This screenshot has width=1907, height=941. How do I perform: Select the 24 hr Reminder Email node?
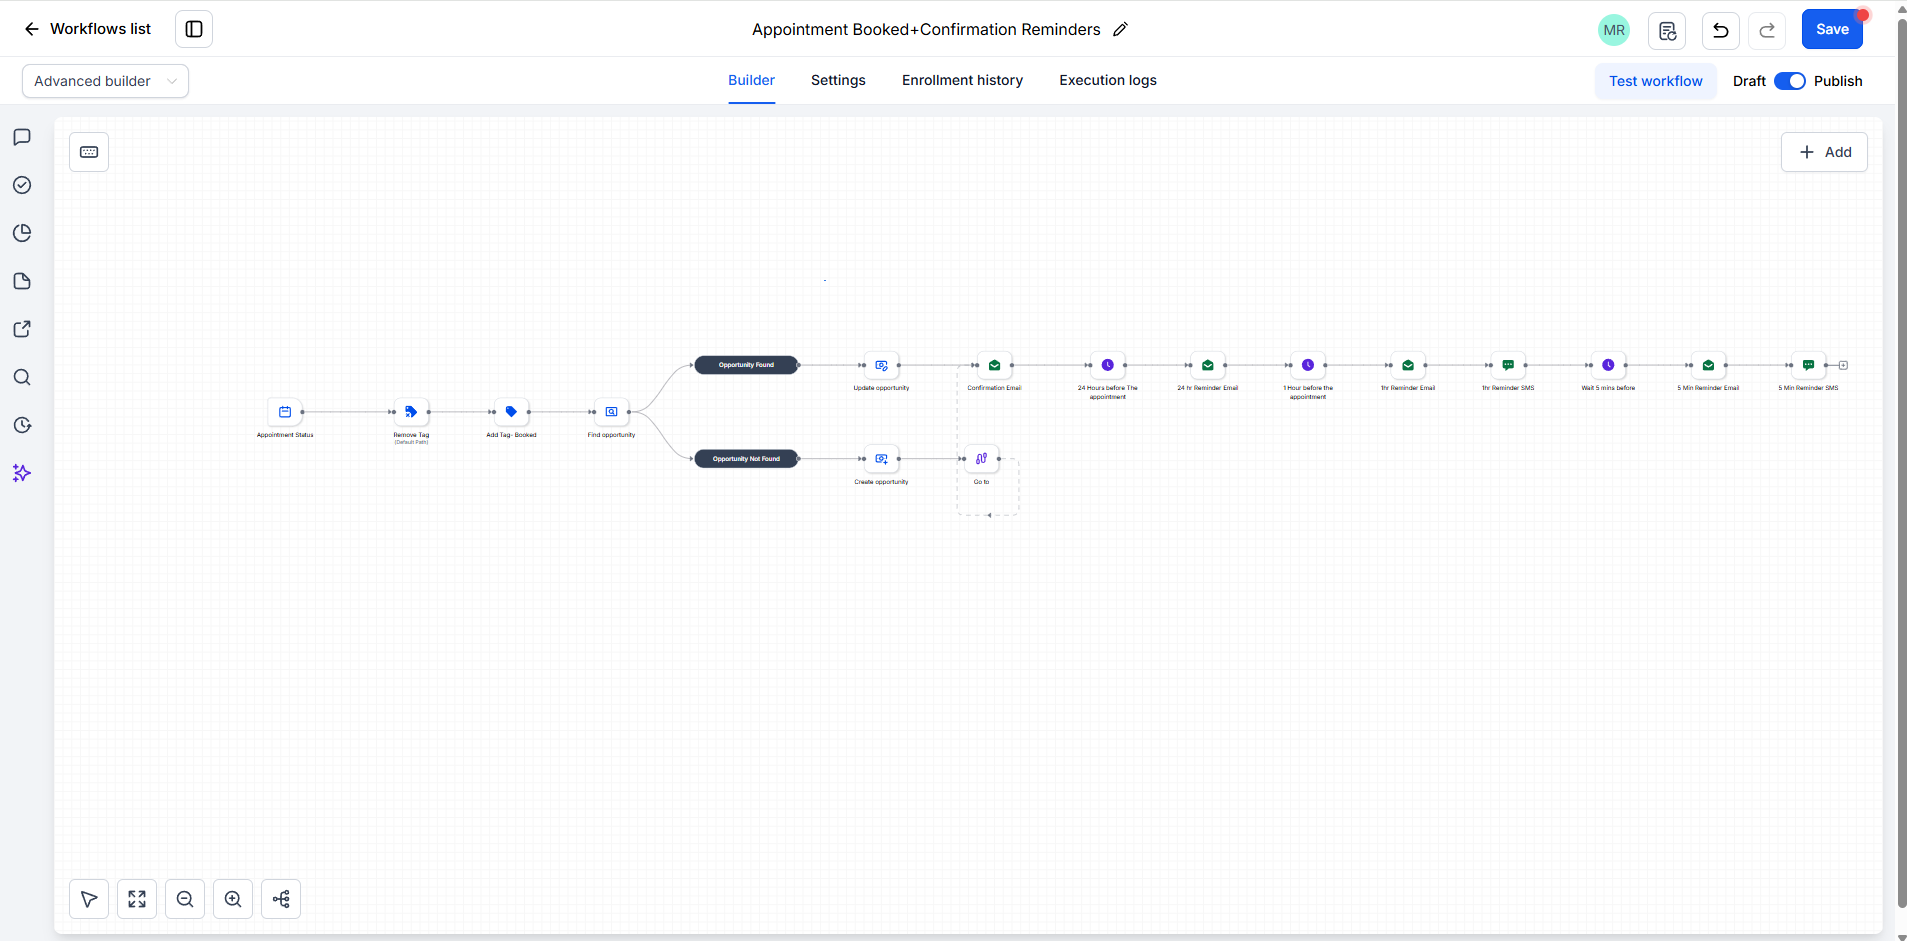pos(1207,365)
